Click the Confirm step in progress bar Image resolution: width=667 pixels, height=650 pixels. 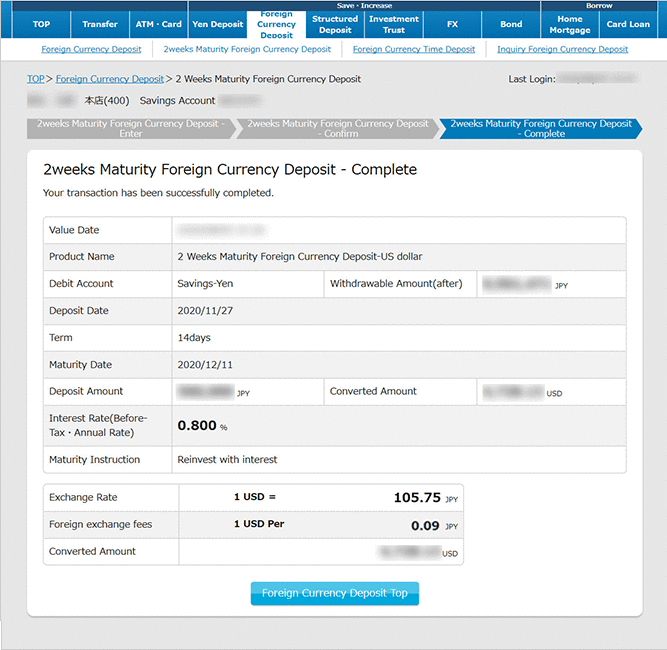[x=338, y=128]
